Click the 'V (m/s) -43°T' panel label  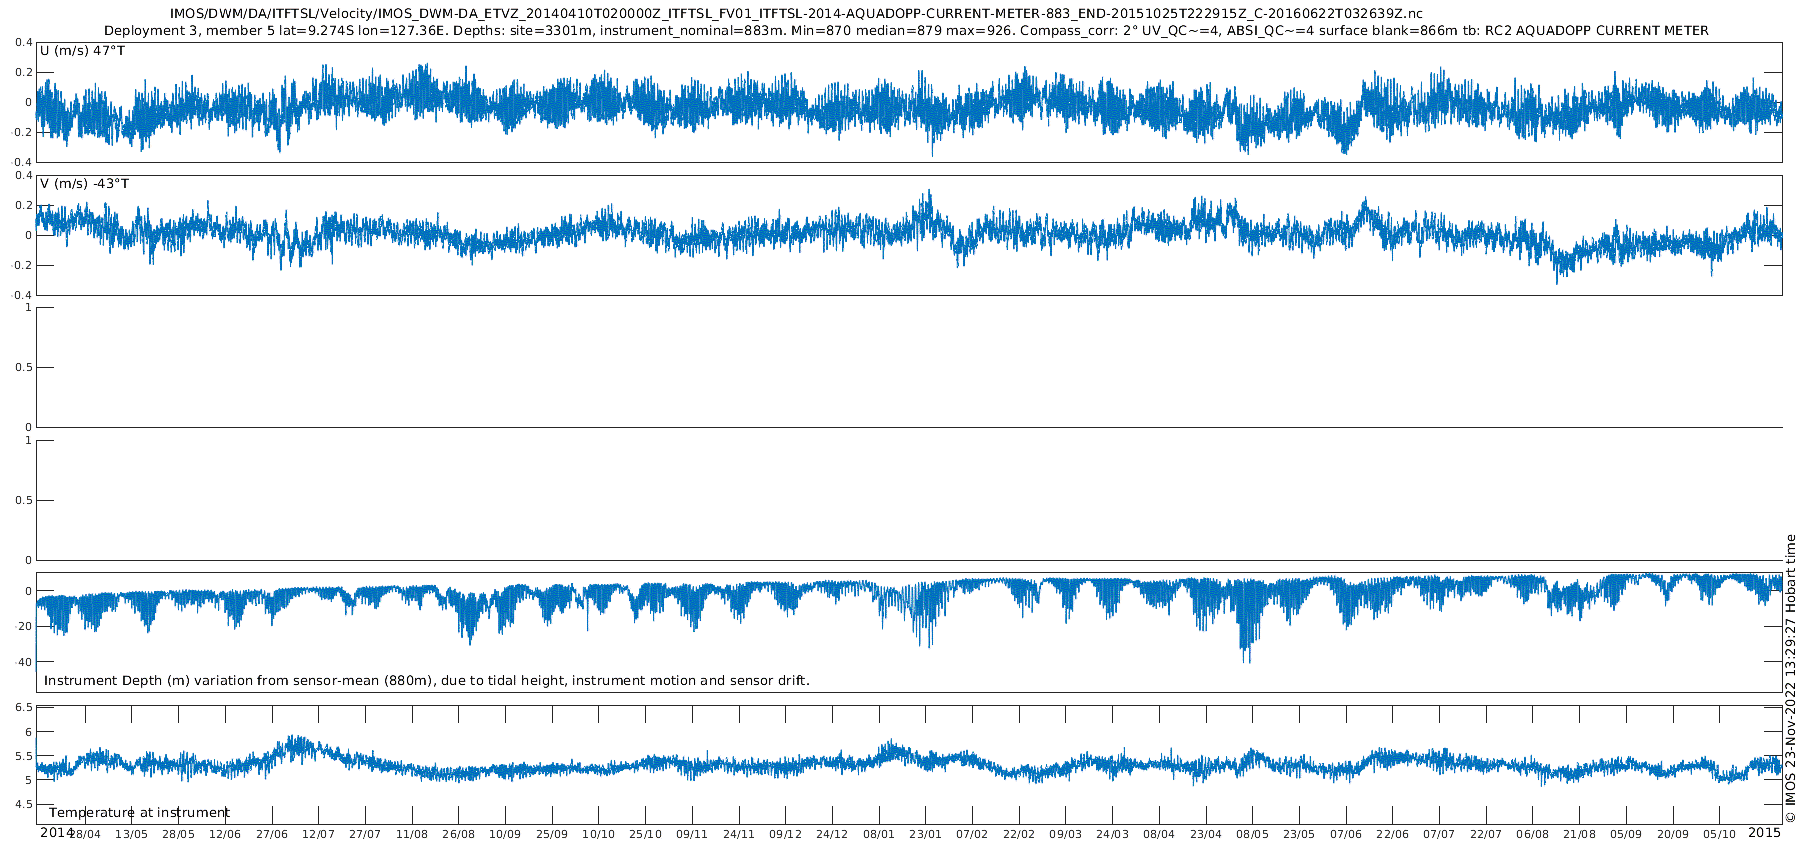[x=85, y=184]
